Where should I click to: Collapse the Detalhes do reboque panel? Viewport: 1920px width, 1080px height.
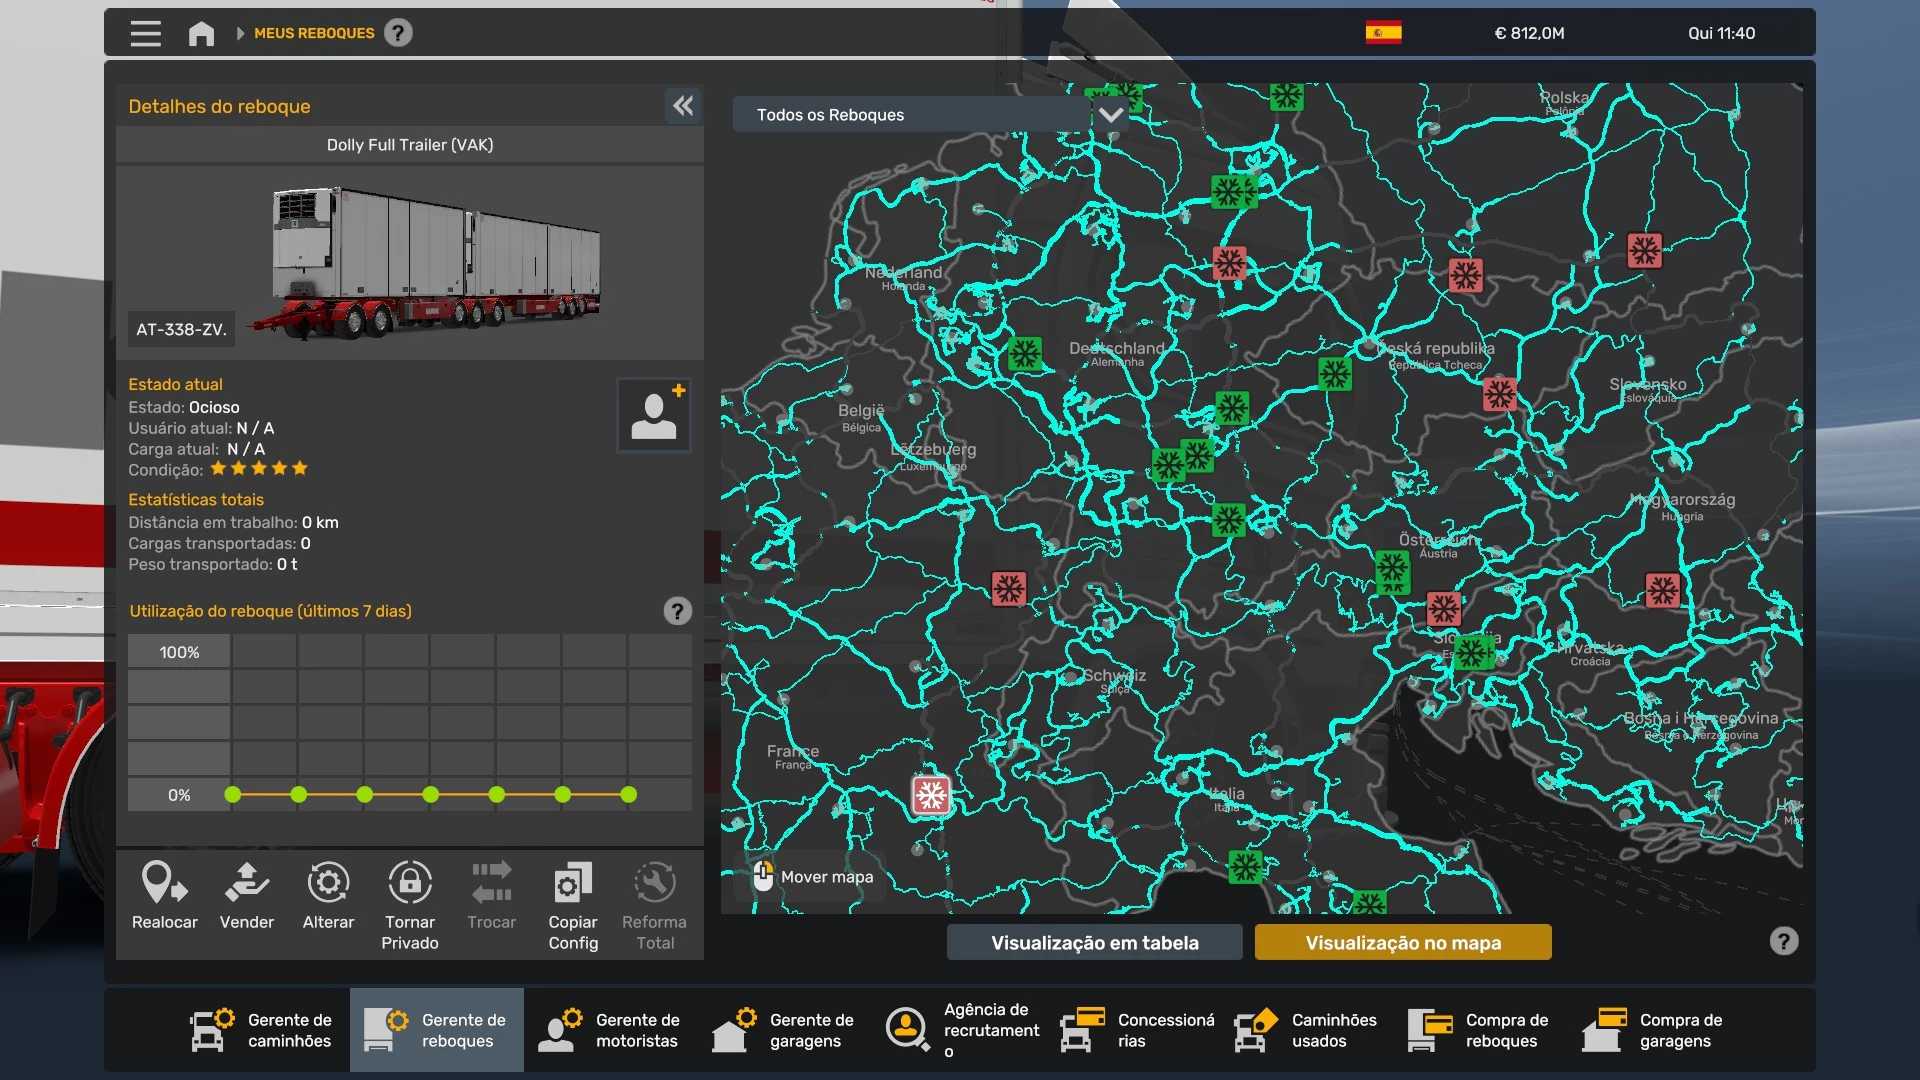(683, 106)
